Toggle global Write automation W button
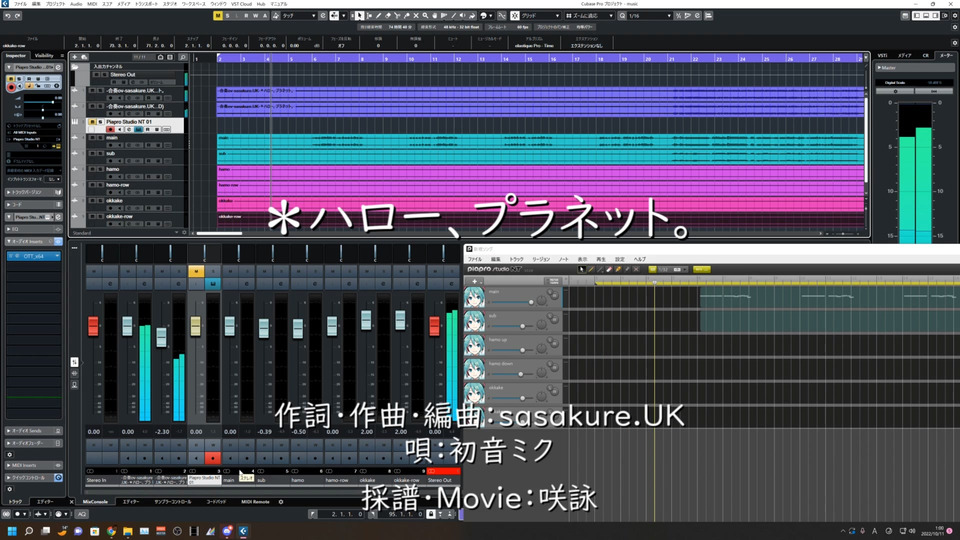 [x=255, y=15]
